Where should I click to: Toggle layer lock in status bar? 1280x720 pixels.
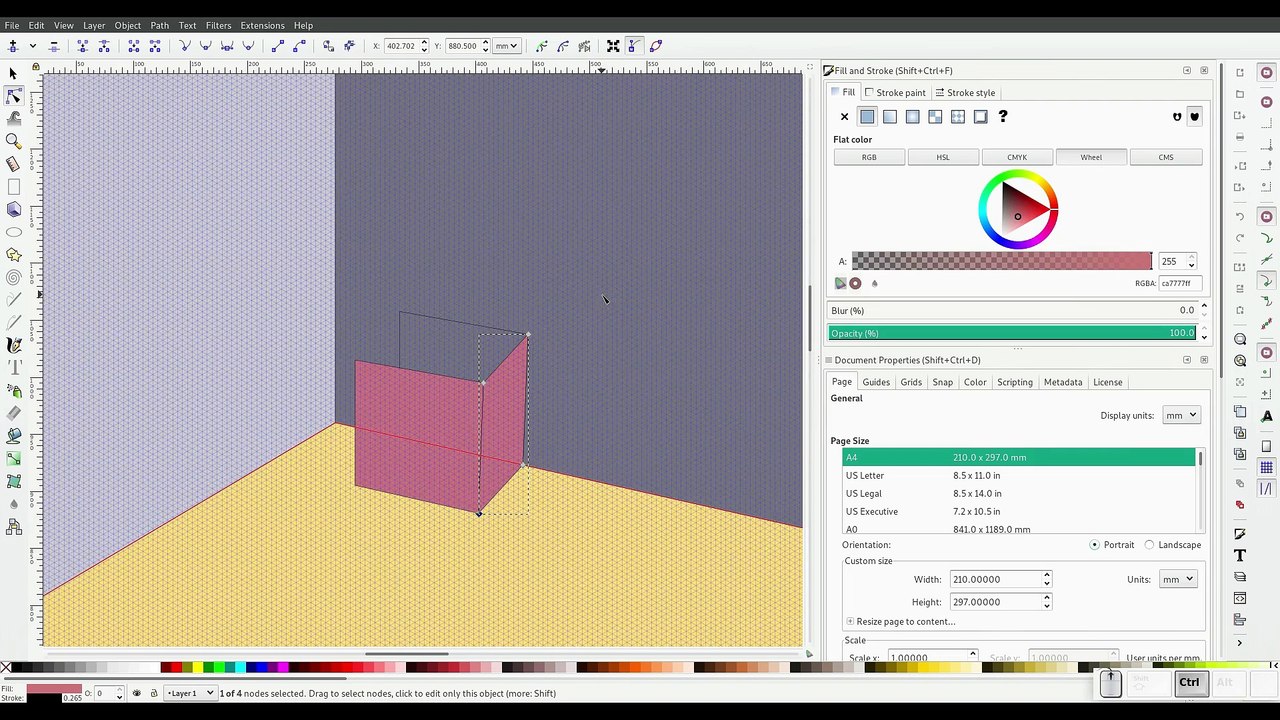(x=153, y=693)
